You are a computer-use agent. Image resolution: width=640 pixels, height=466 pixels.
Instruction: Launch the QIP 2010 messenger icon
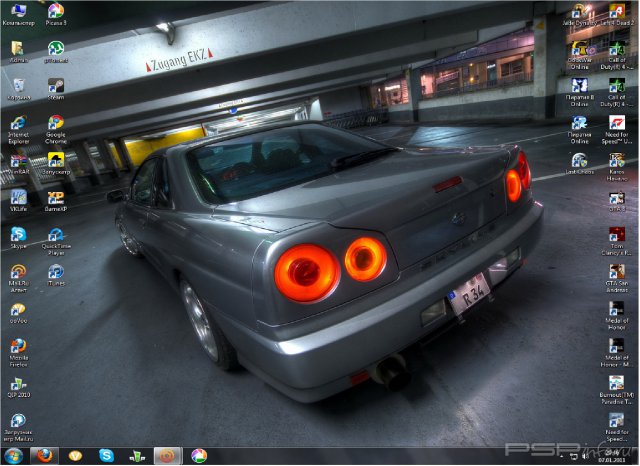click(x=18, y=384)
